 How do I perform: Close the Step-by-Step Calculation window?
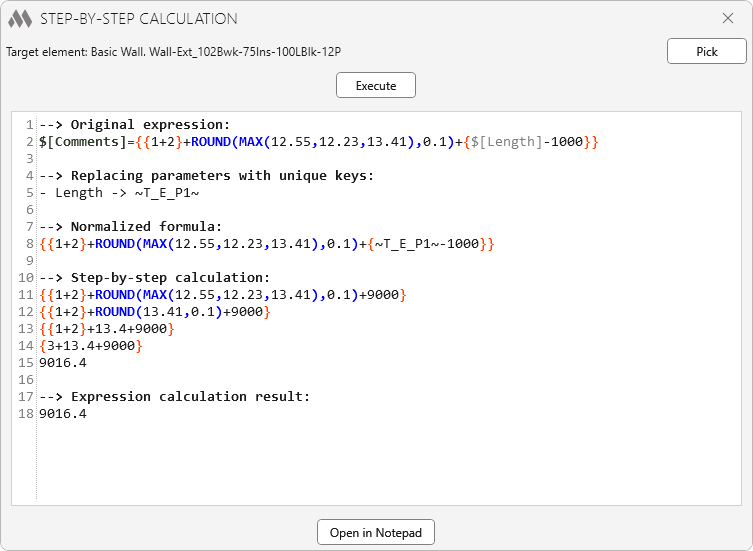coord(728,18)
